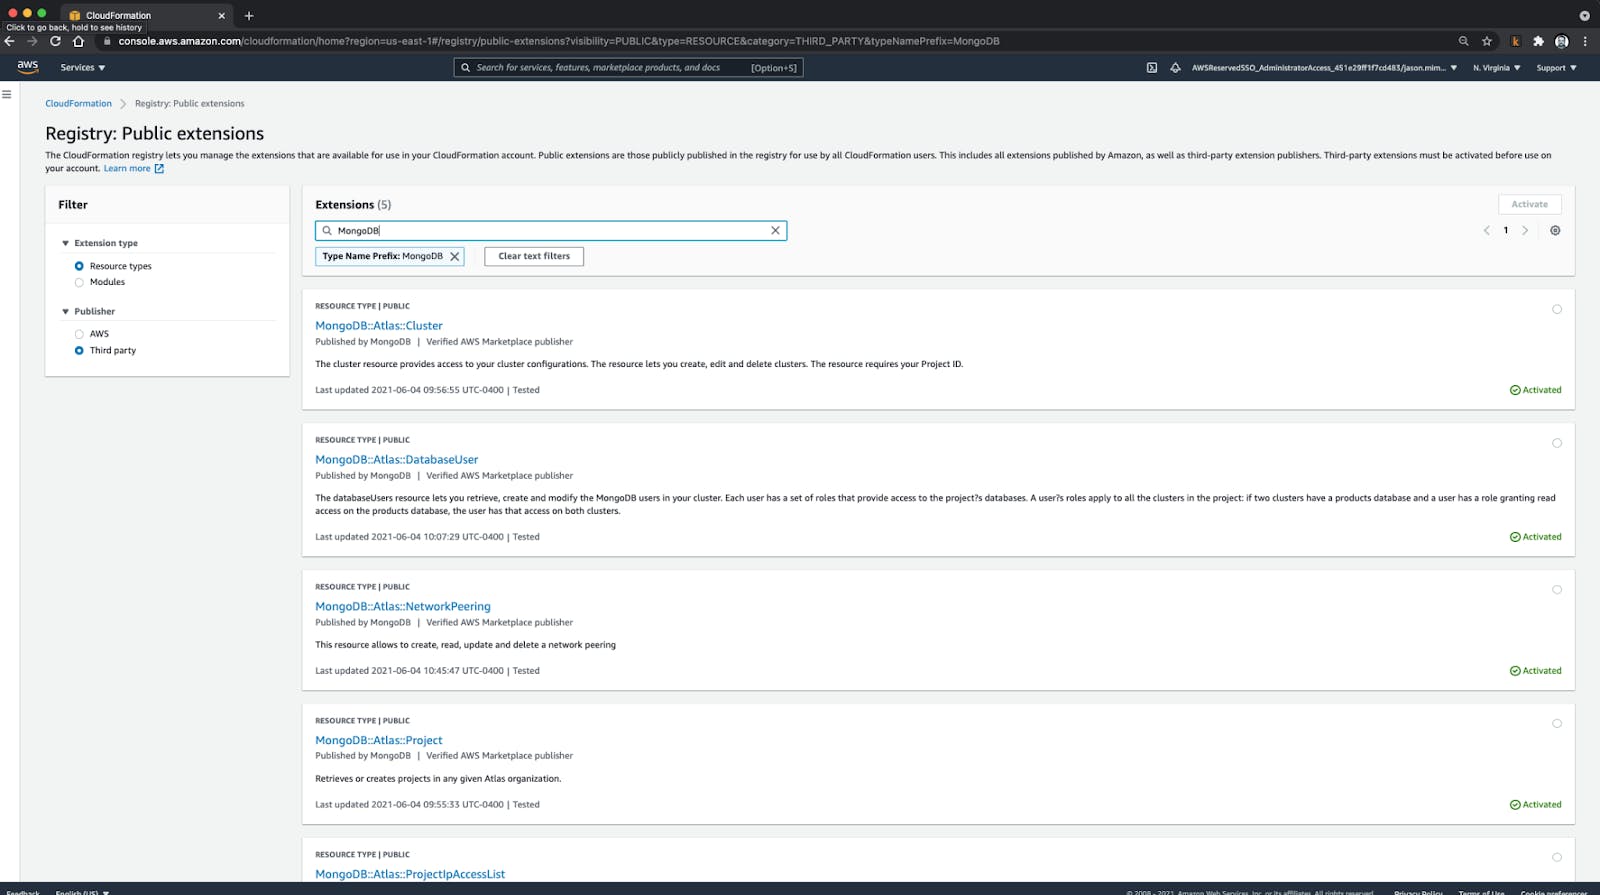Open the Chrome three-dot menu
The height and width of the screenshot is (895, 1600).
point(1585,41)
